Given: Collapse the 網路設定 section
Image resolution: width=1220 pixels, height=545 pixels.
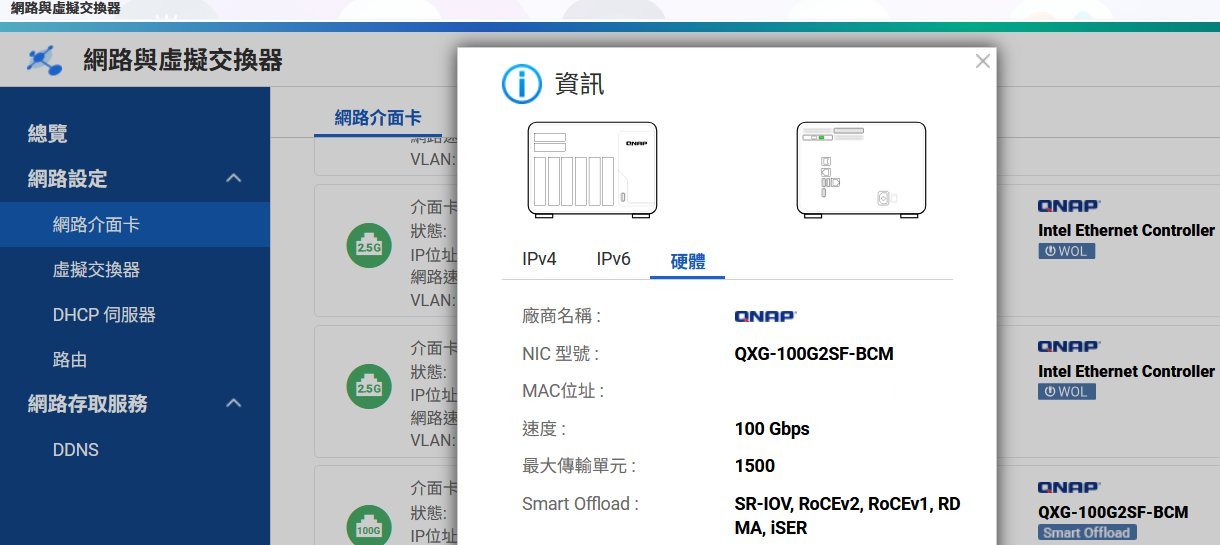Looking at the screenshot, I should point(233,179).
